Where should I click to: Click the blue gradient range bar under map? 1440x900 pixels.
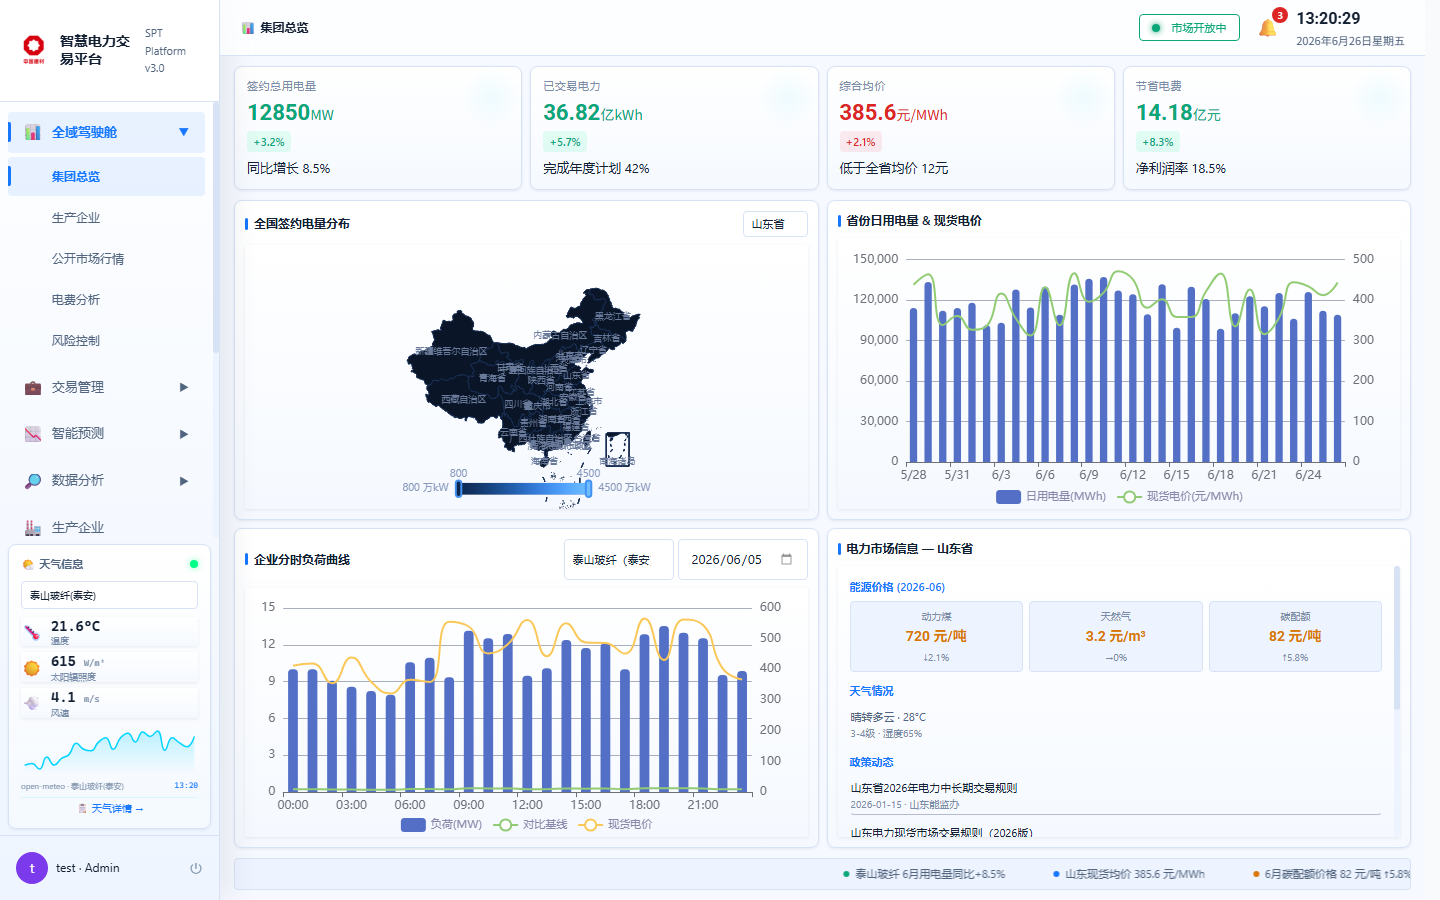pos(524,488)
